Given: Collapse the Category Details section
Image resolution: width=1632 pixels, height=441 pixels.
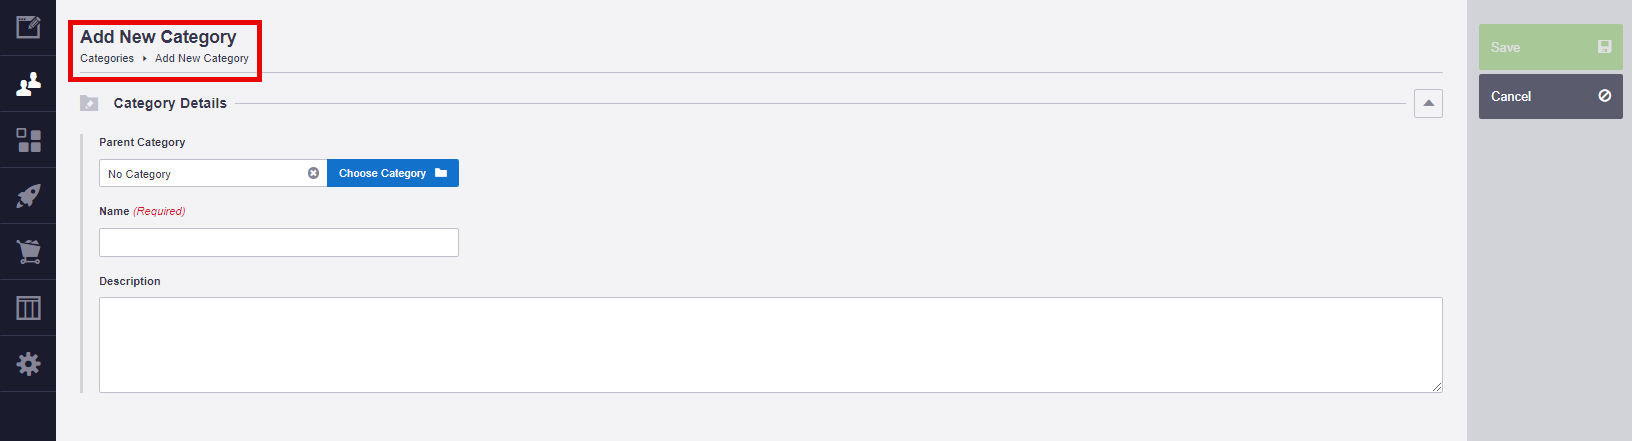Looking at the screenshot, I should [1428, 103].
